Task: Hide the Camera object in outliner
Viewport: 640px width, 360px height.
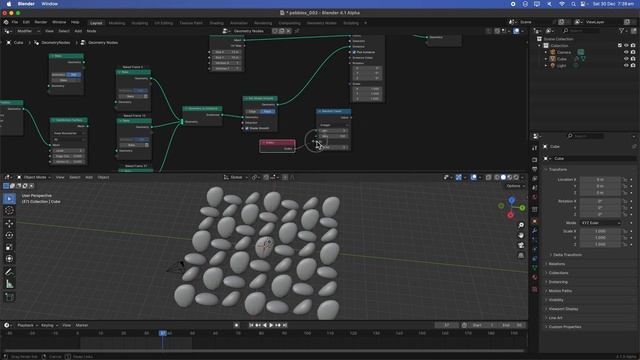Action: [626, 52]
